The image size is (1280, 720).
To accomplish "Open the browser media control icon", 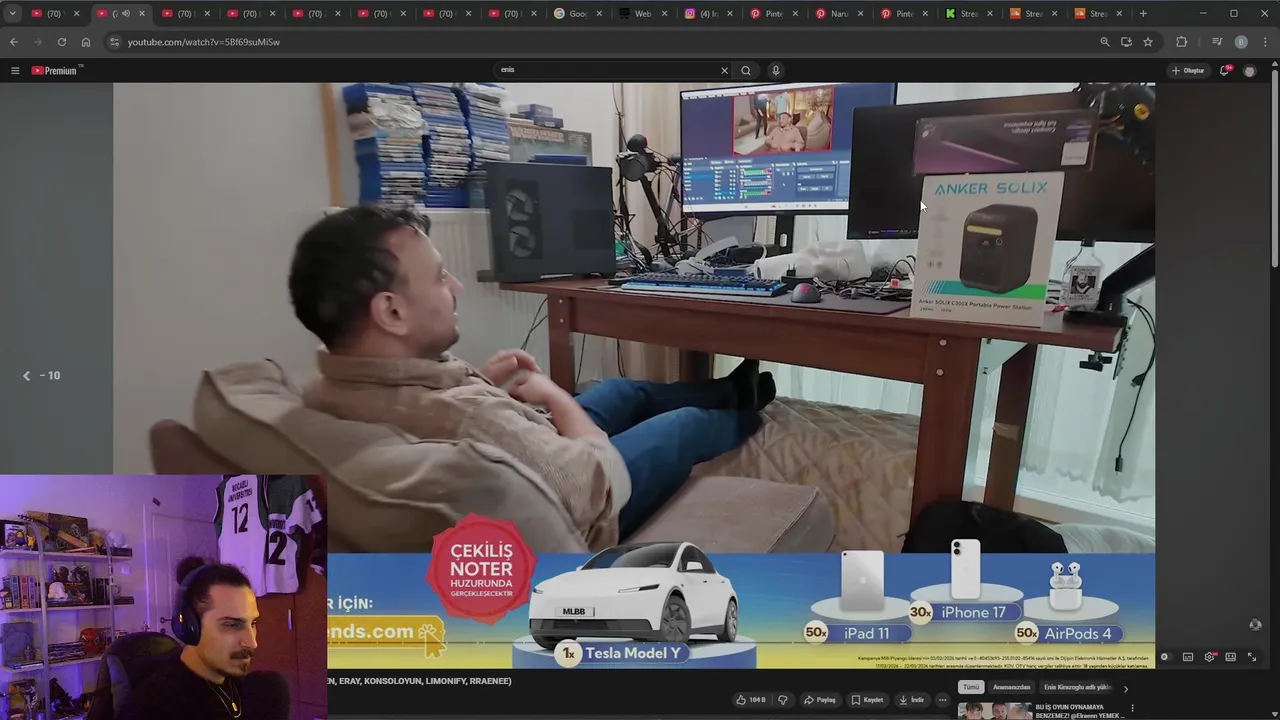I will click(1217, 42).
